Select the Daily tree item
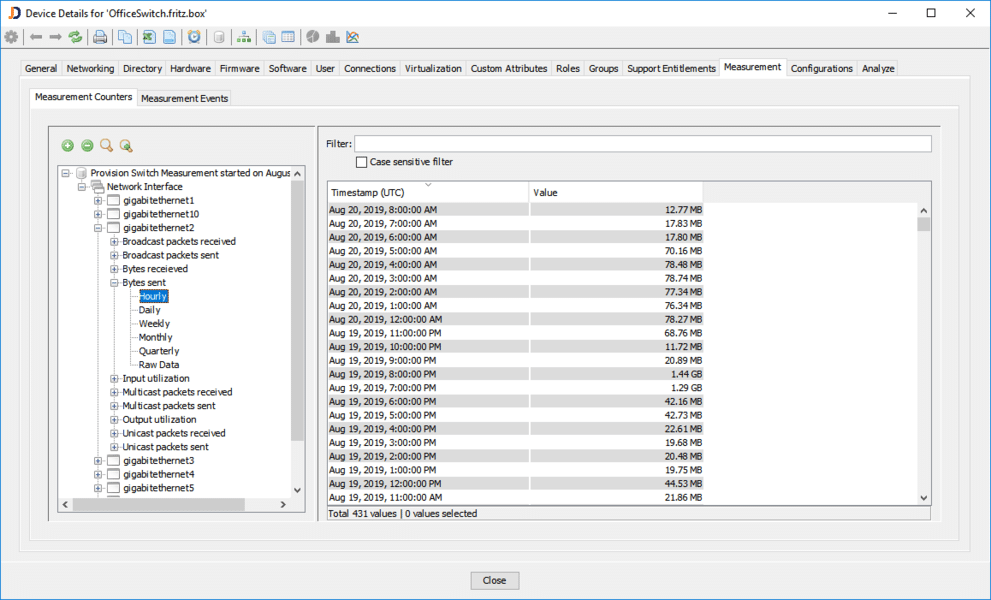Screen dimensions: 991x600 149,310
